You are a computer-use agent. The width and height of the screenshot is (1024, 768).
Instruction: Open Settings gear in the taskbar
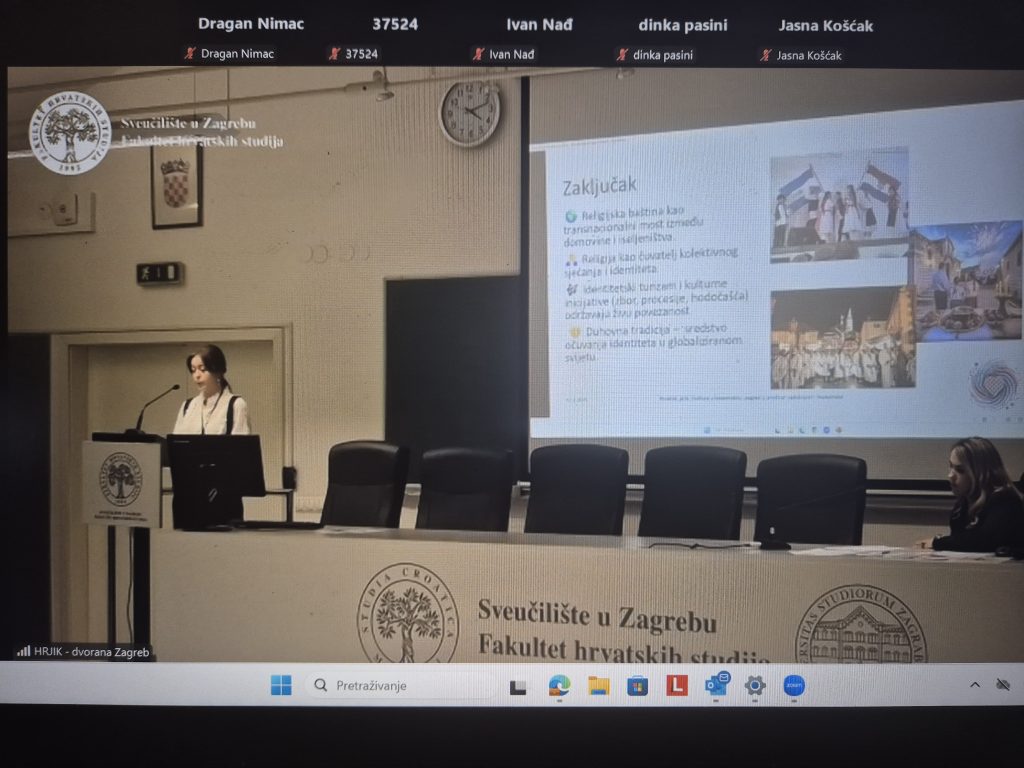[x=755, y=686]
